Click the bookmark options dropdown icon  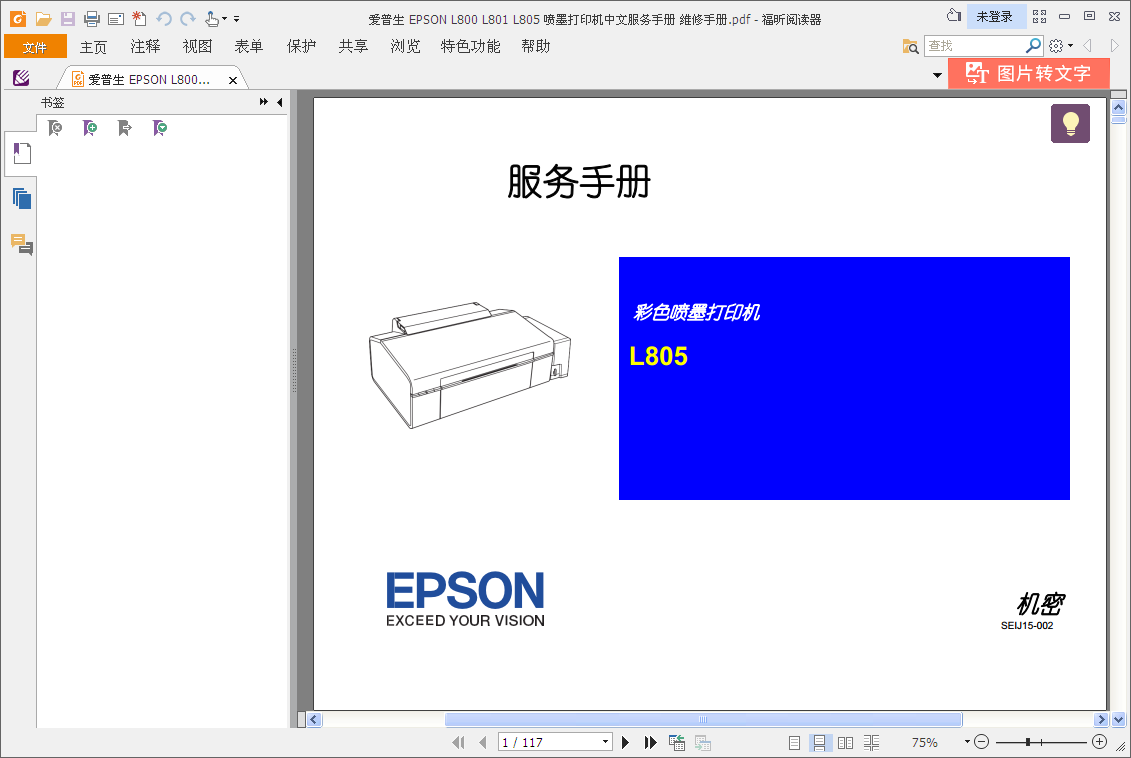pyautogui.click(x=159, y=128)
